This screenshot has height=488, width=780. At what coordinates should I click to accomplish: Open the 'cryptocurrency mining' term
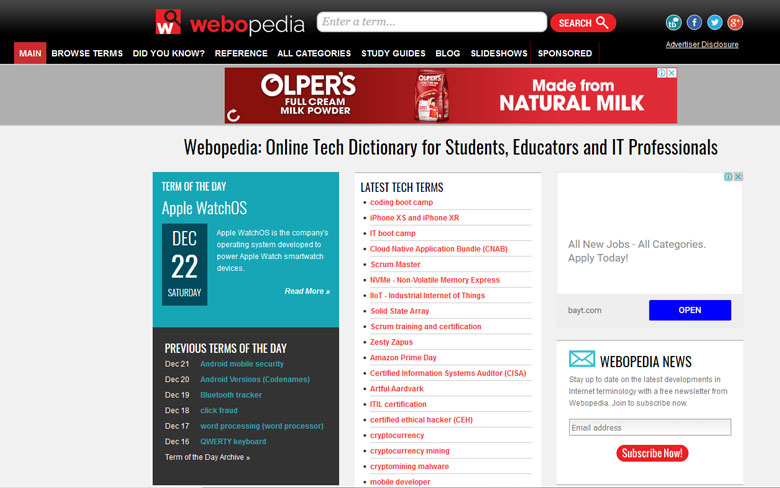[x=409, y=451]
